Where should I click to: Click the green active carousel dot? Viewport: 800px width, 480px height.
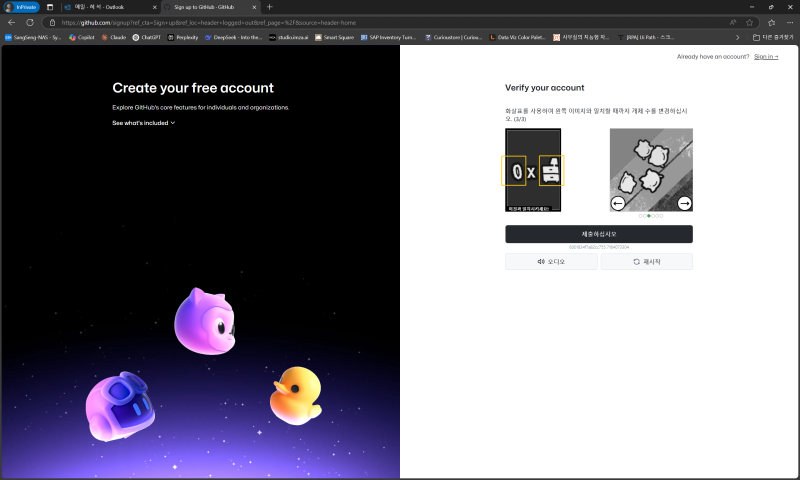(648, 216)
